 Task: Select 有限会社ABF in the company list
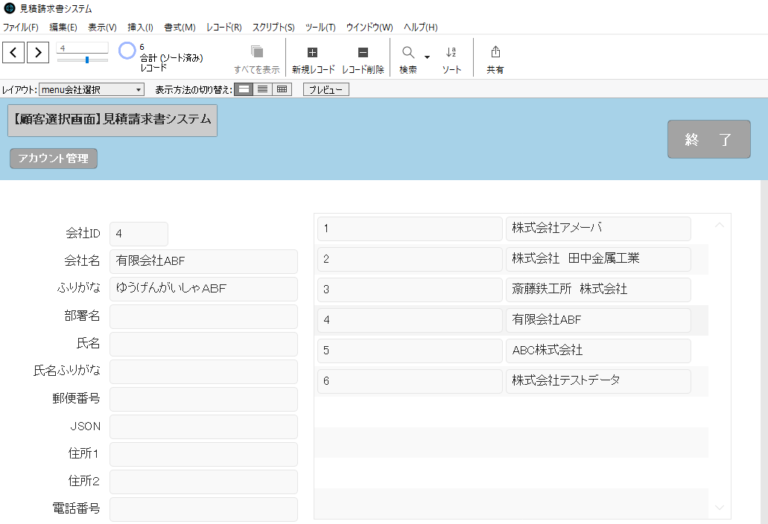598,320
